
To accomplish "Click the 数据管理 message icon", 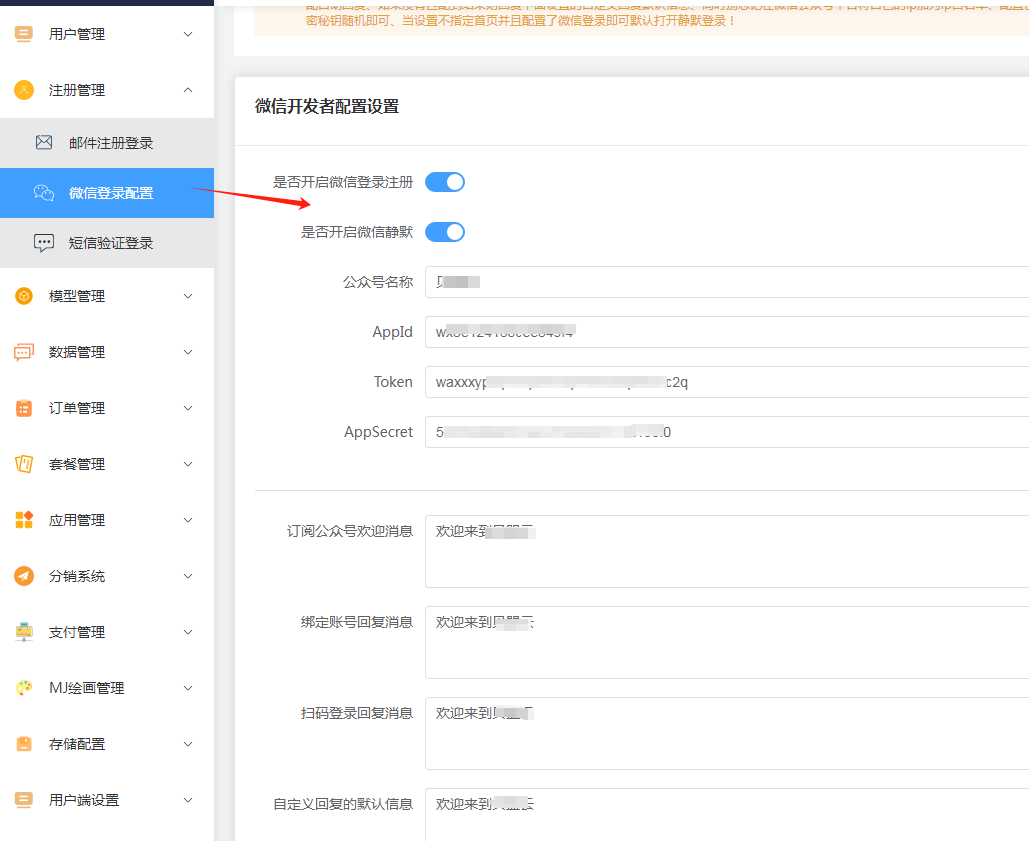I will [22, 351].
